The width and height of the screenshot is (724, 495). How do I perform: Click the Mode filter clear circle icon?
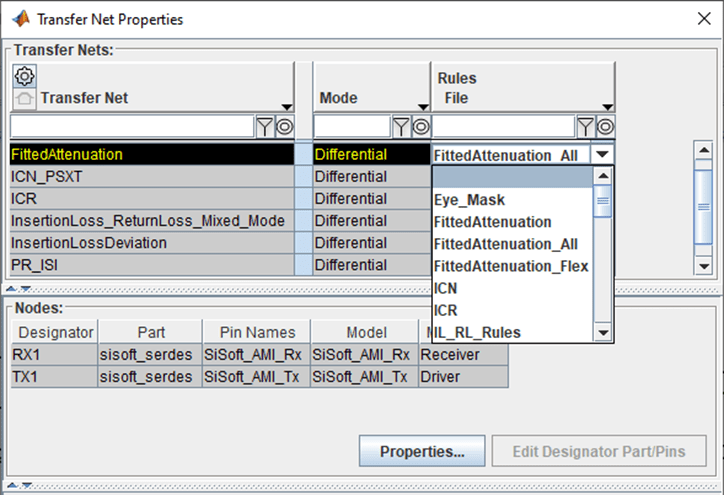click(421, 126)
